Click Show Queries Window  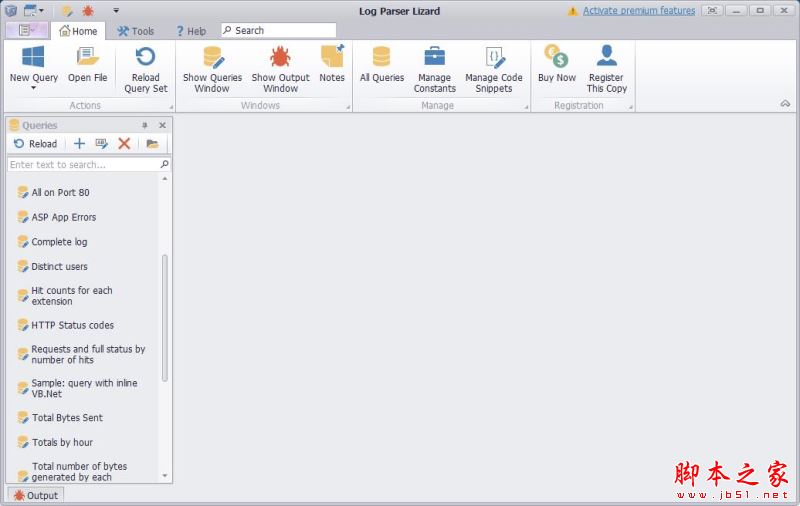pos(212,70)
